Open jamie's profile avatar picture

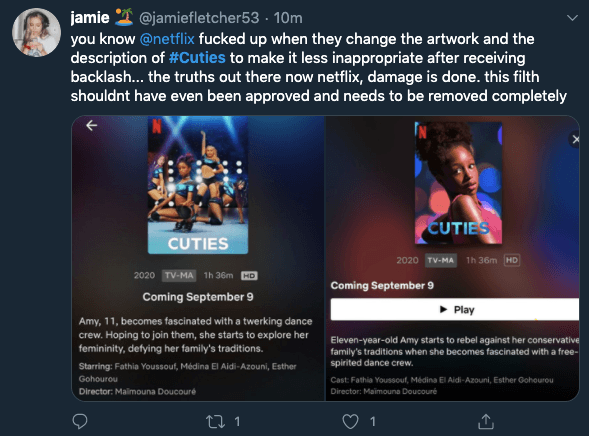[36, 33]
